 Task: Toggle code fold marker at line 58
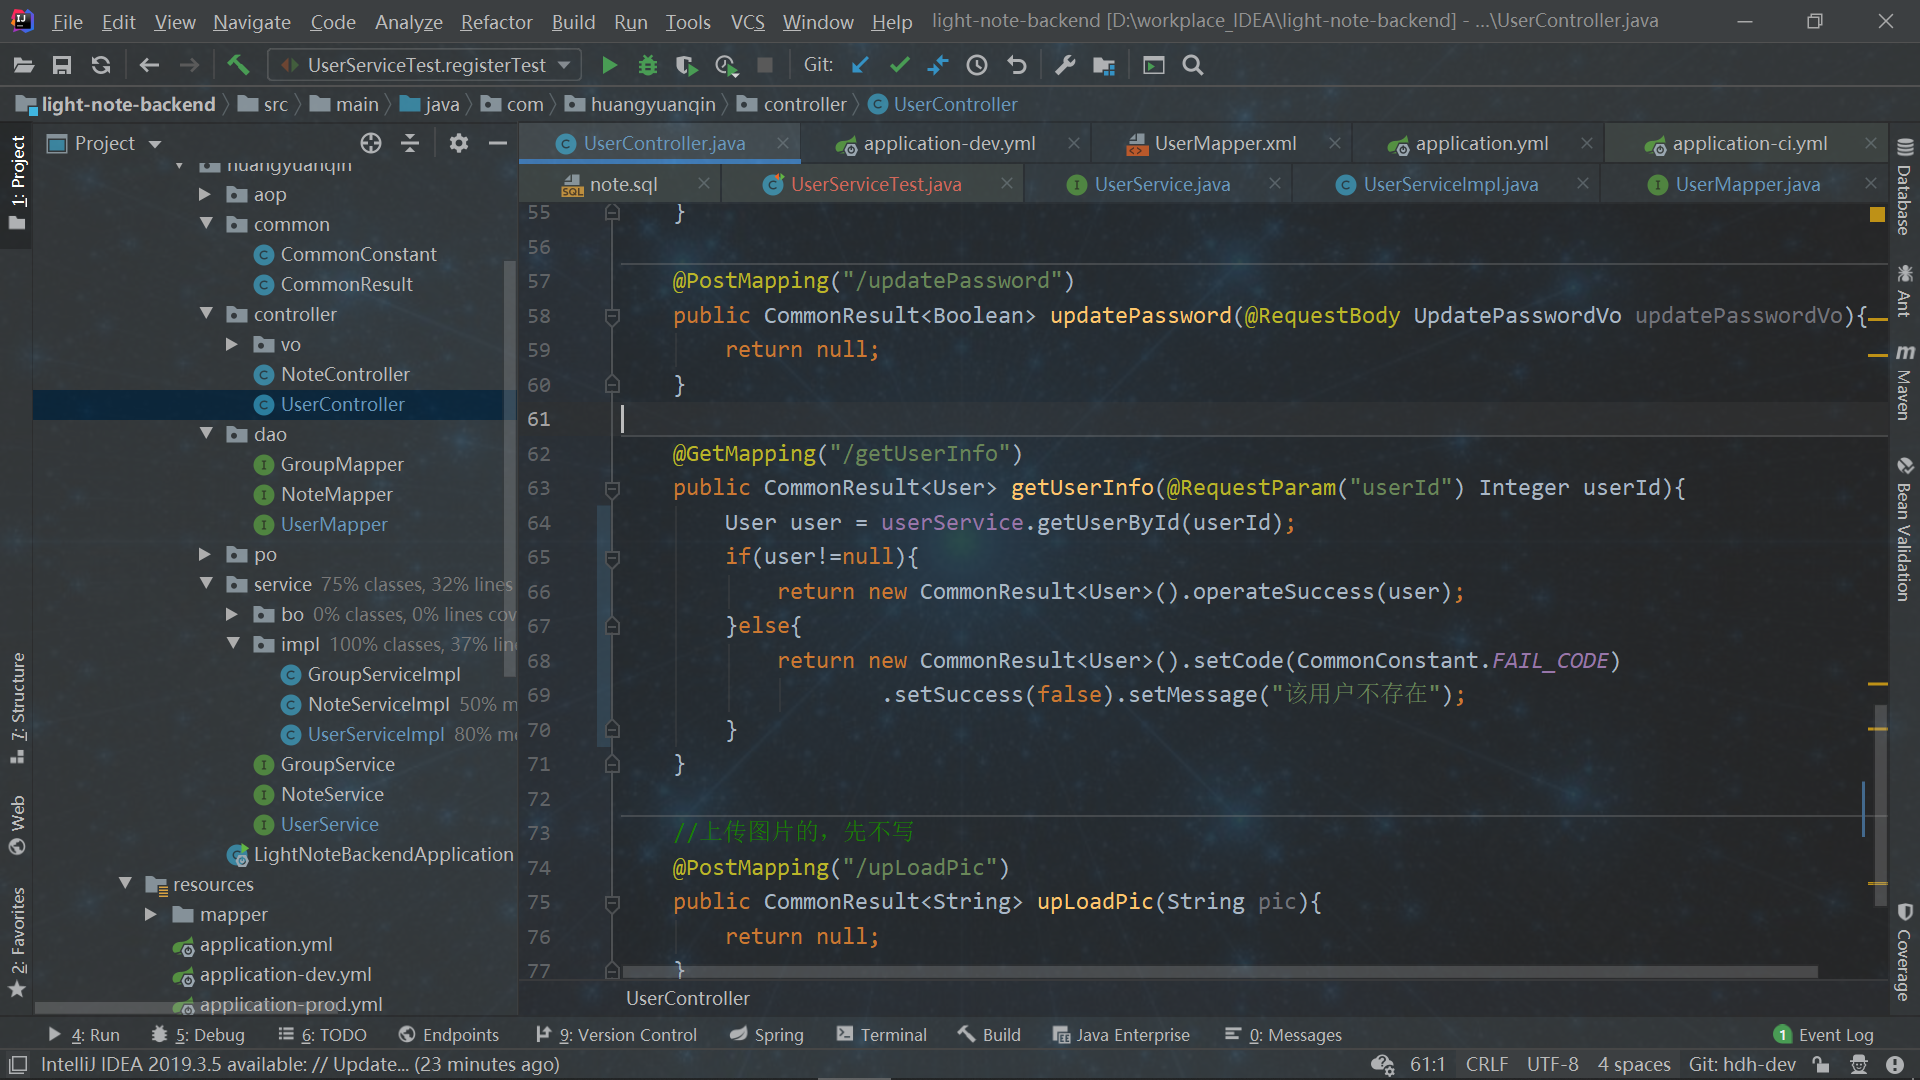612,316
